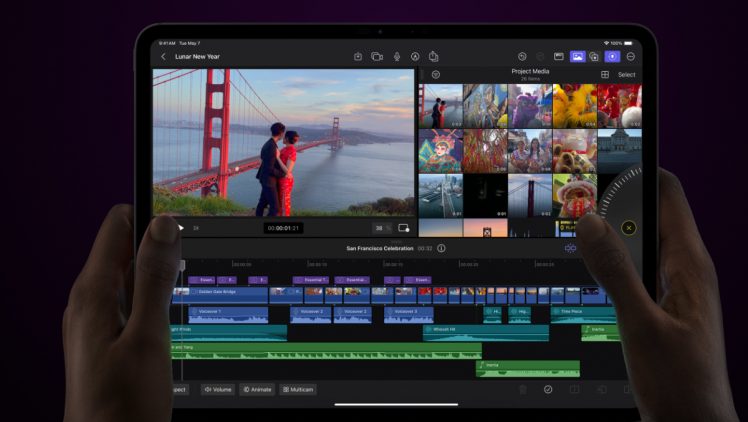Click the microphone voiceover icon
Image resolution: width=748 pixels, height=422 pixels.
pyautogui.click(x=397, y=57)
